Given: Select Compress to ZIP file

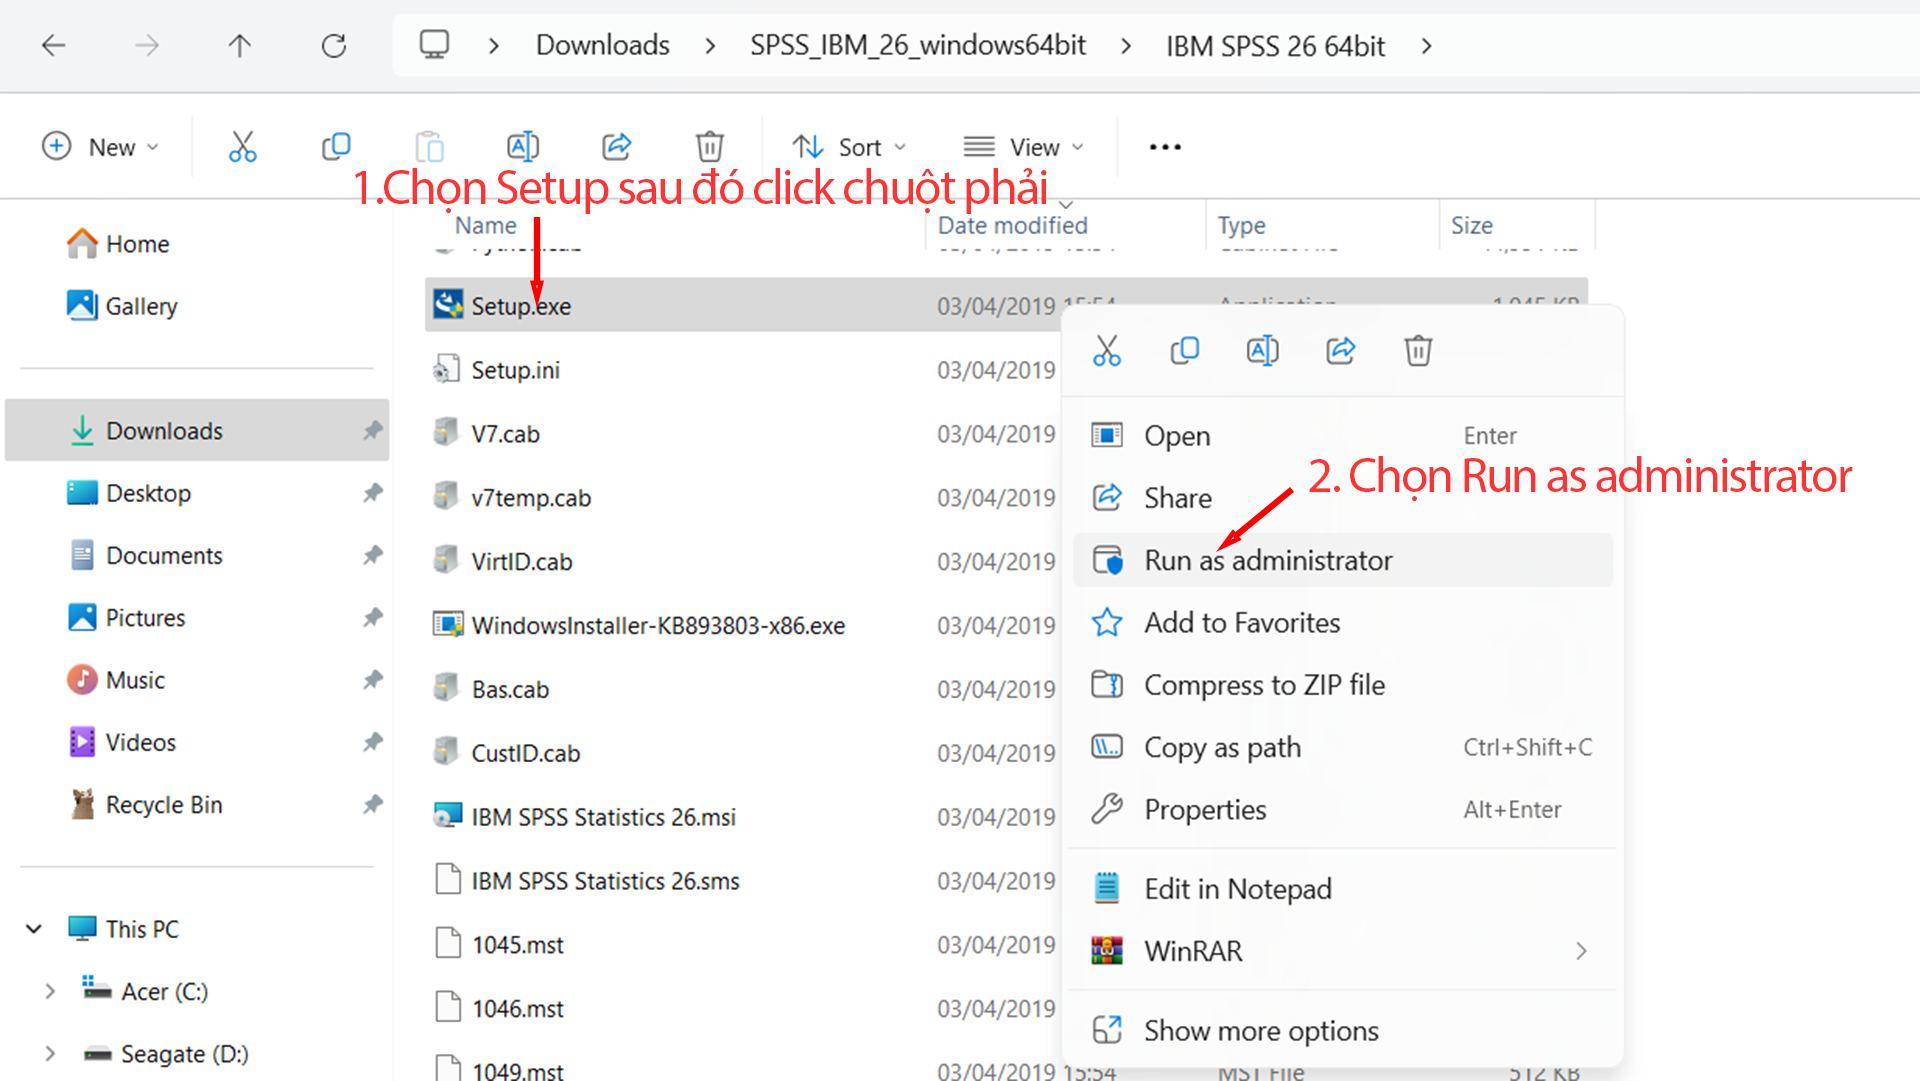Looking at the screenshot, I should click(1342, 685).
